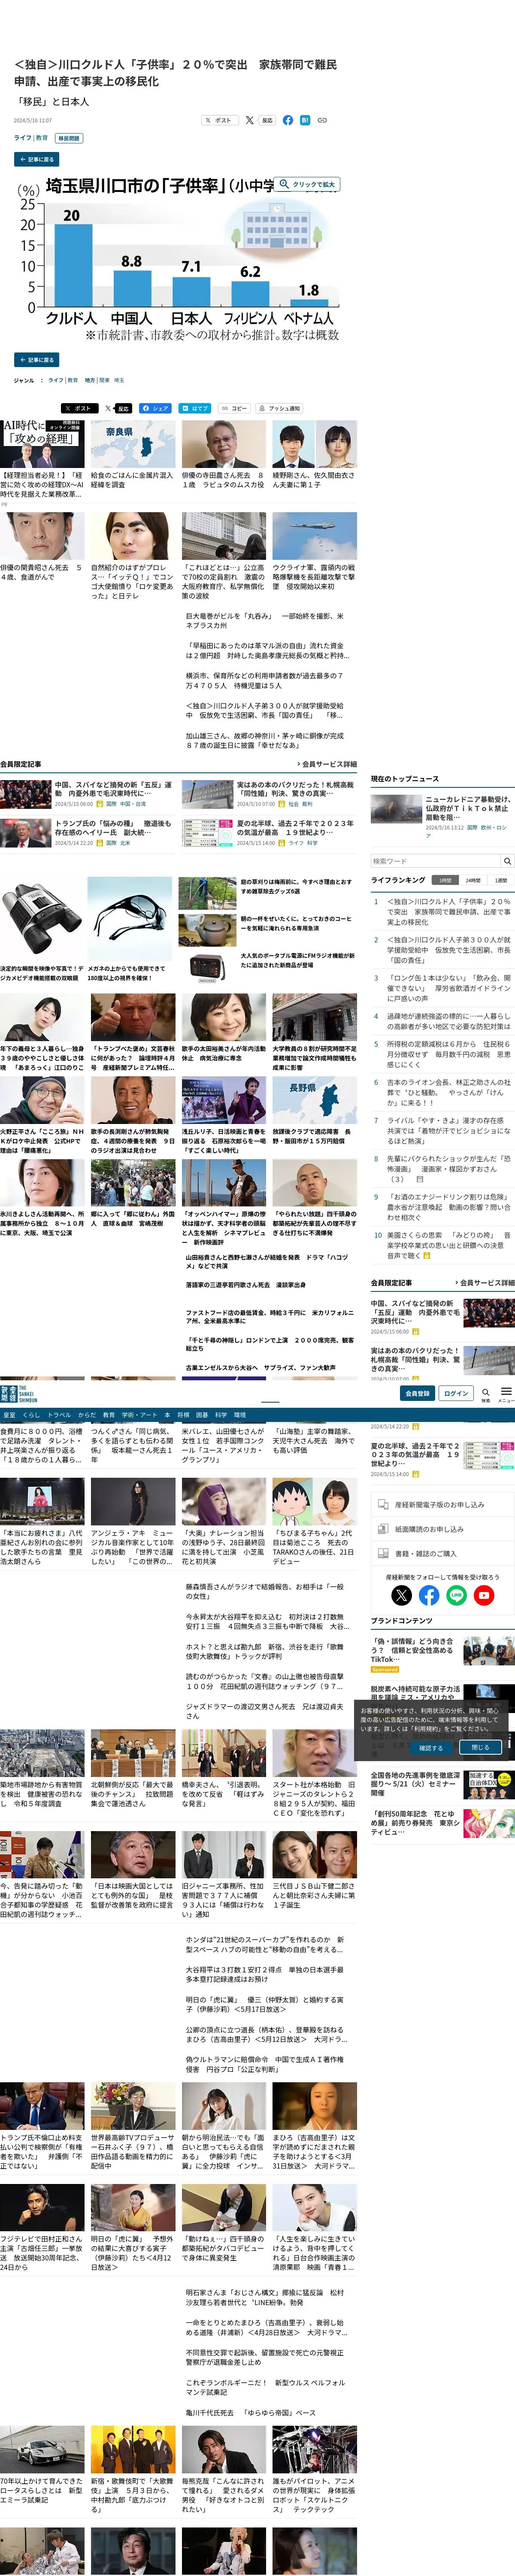
Task: Click the 記事に戻る button above the chart
Action: tap(36, 159)
